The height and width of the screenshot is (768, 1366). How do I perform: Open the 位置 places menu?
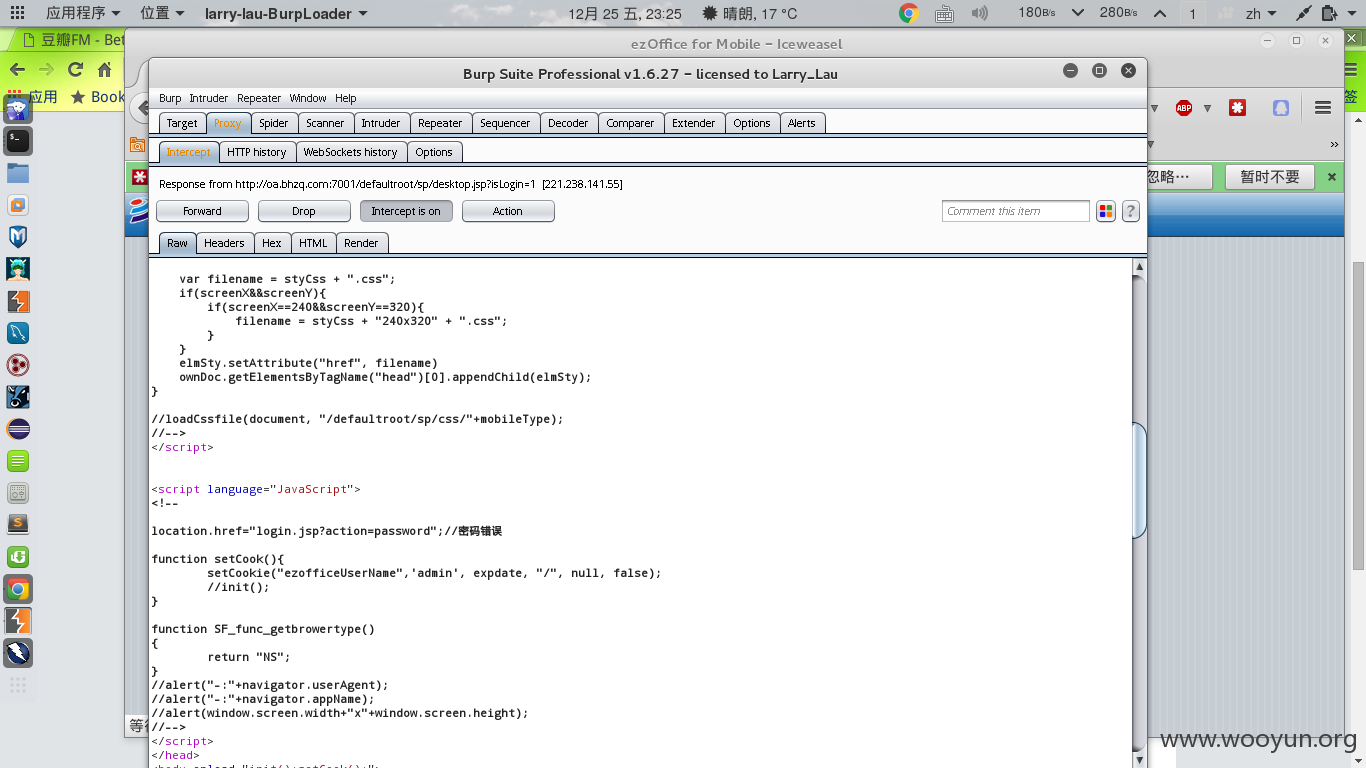[x=162, y=14]
